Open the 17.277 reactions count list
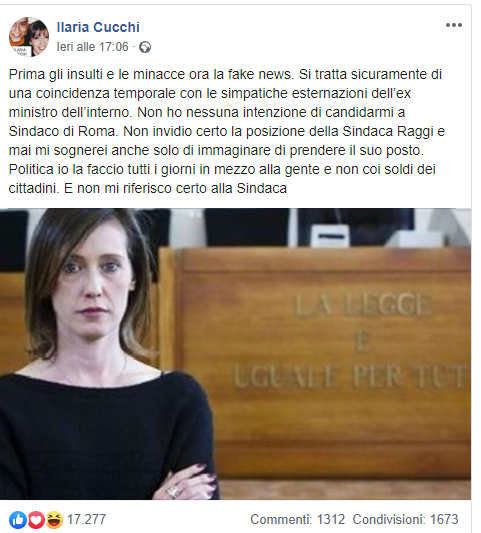The image size is (481, 533). [86, 519]
